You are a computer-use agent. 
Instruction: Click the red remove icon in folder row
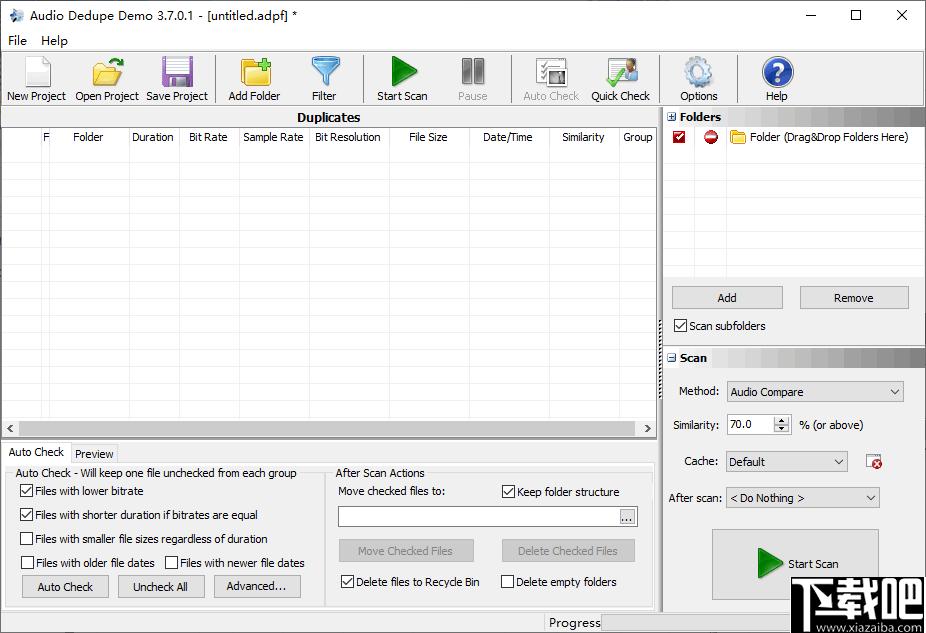710,137
